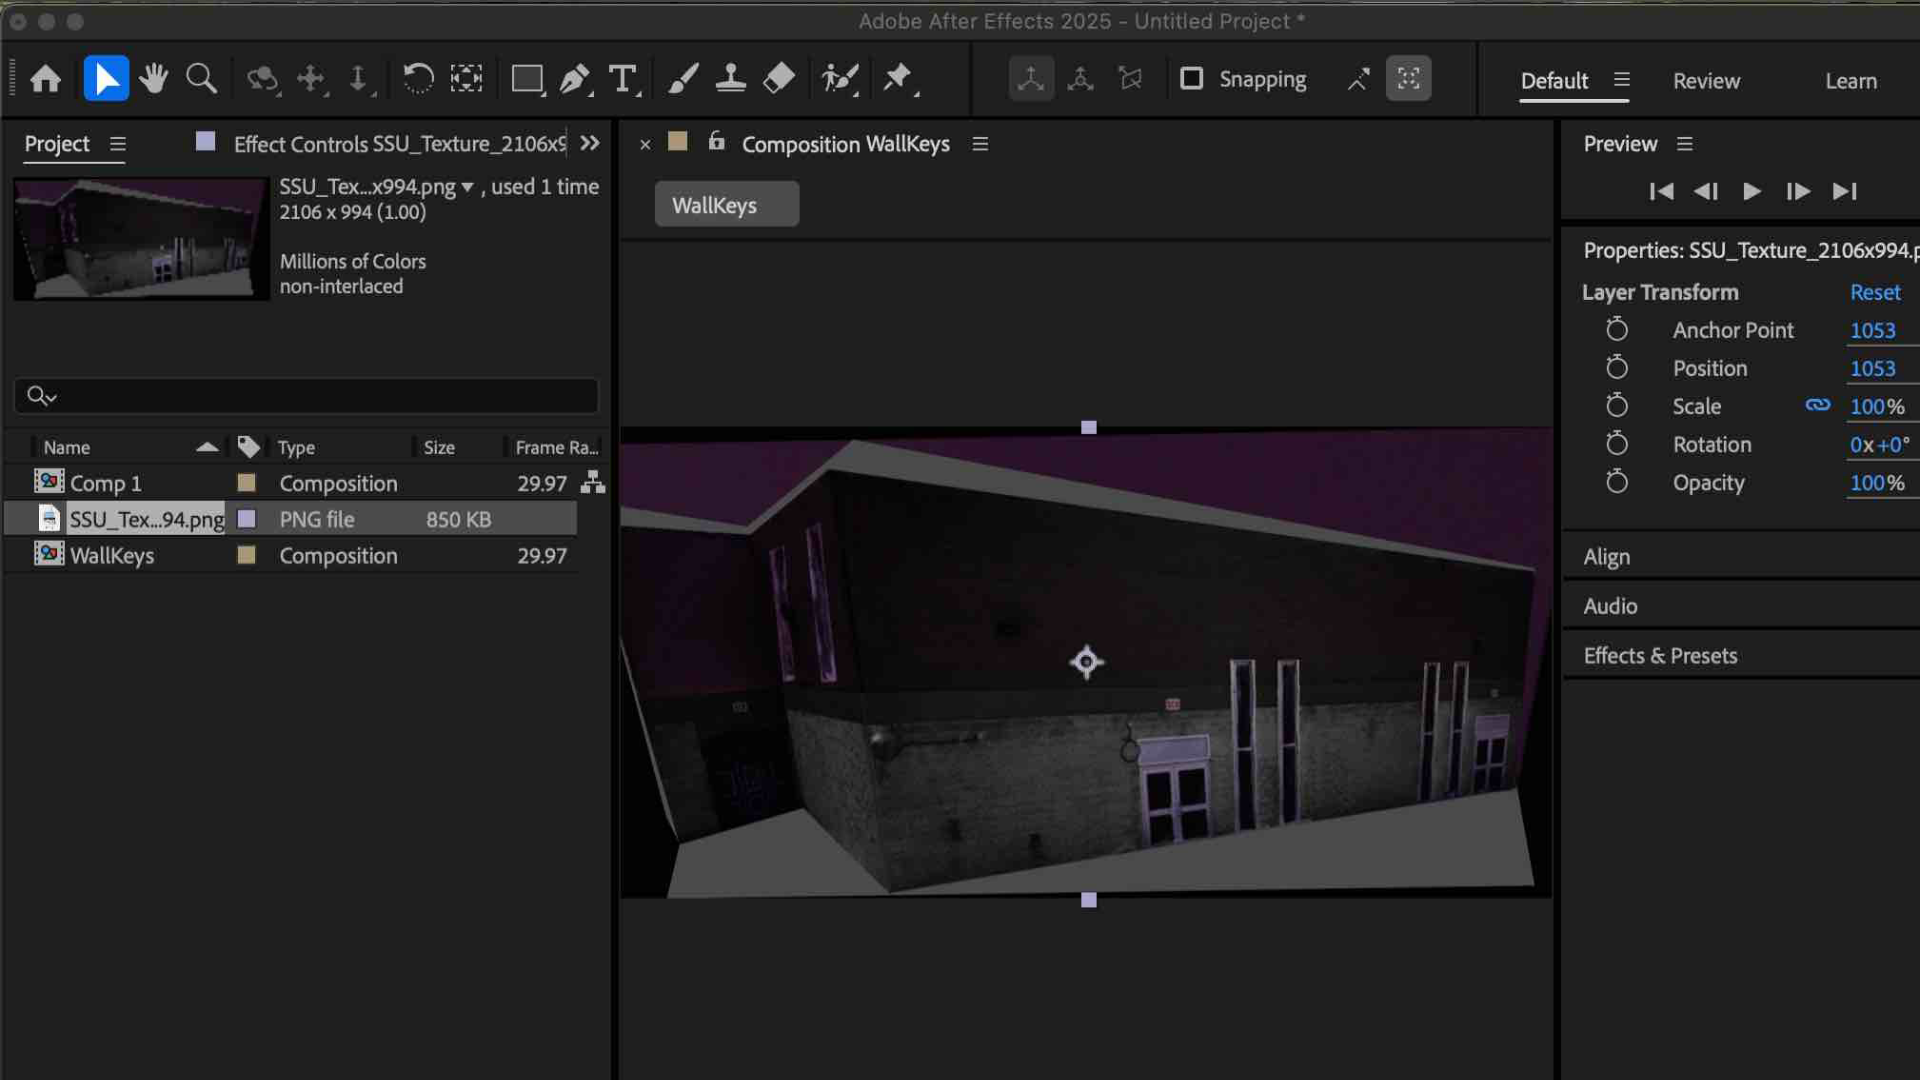This screenshot has width=1920, height=1080.
Task: Open the SSU_Tex...x994.png filename dropdown
Action: point(467,186)
